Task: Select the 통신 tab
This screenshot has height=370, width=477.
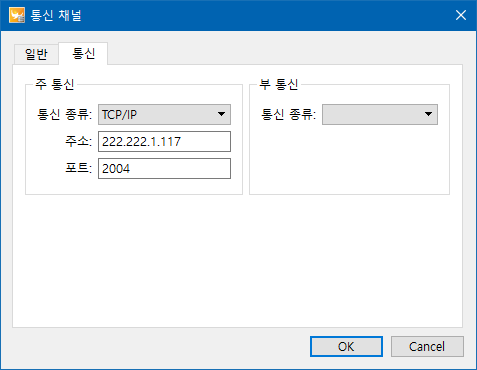Action: (x=83, y=53)
